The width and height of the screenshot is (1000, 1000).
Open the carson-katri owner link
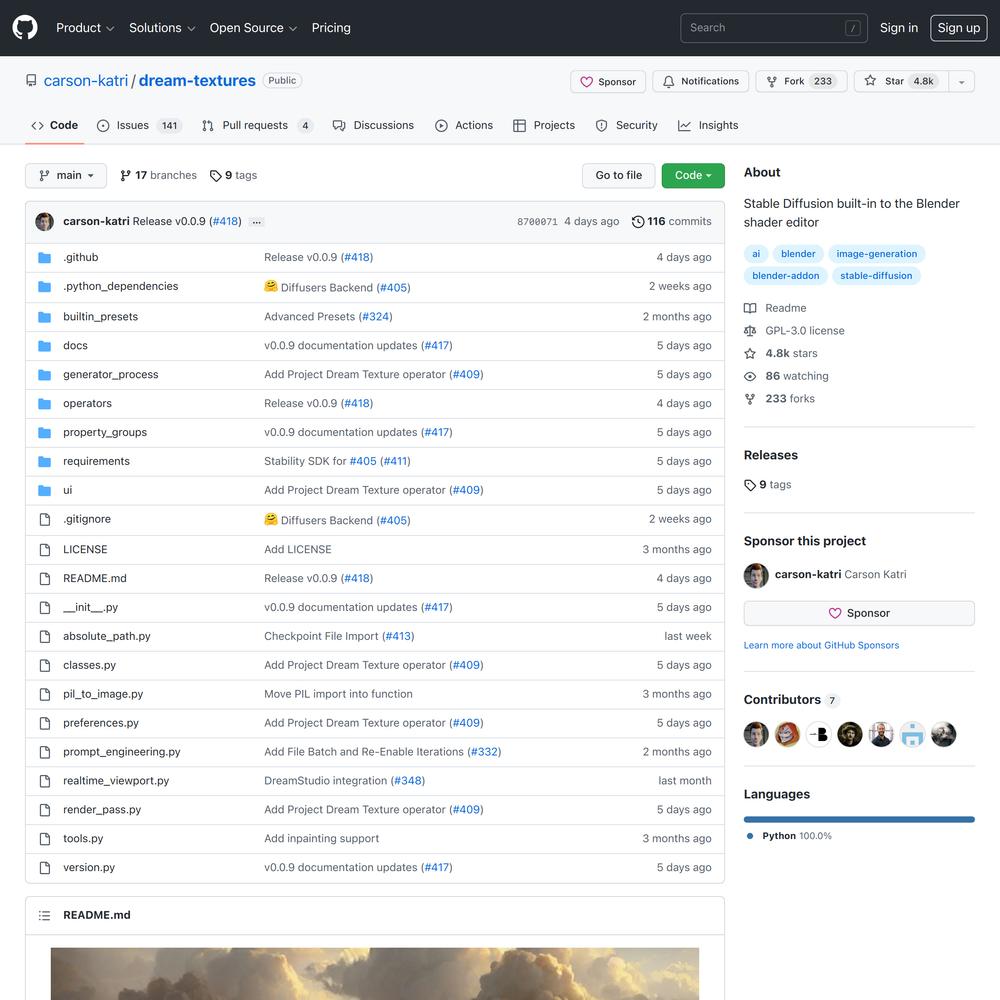85,80
